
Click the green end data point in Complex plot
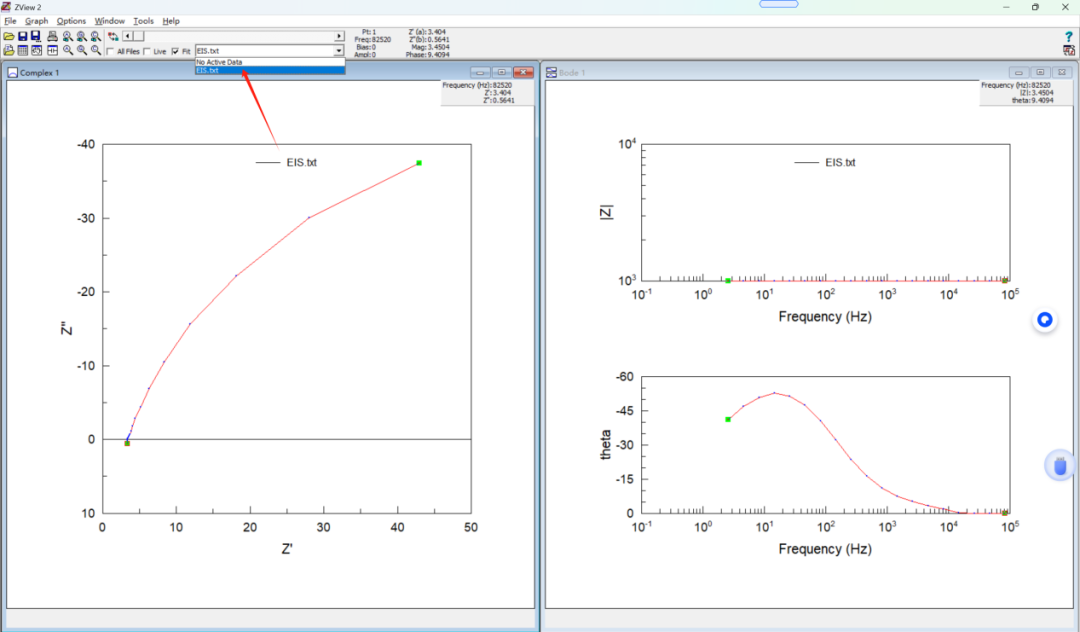pos(419,163)
